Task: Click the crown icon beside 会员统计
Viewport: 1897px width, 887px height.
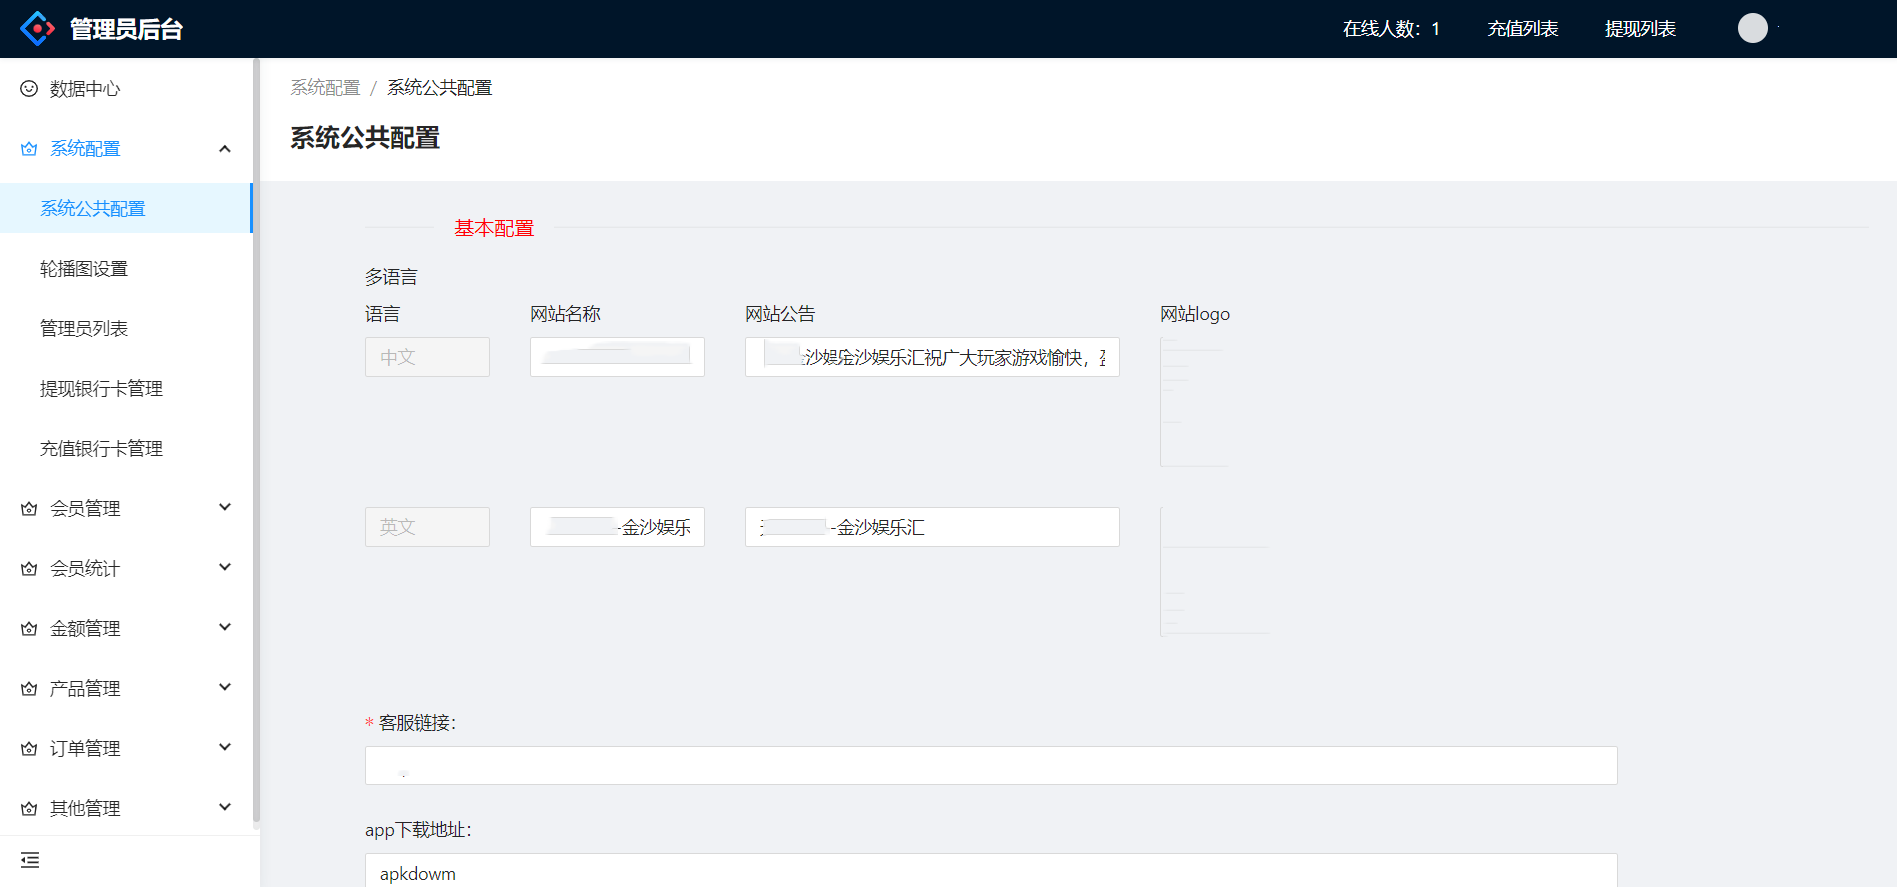Action: coord(29,569)
